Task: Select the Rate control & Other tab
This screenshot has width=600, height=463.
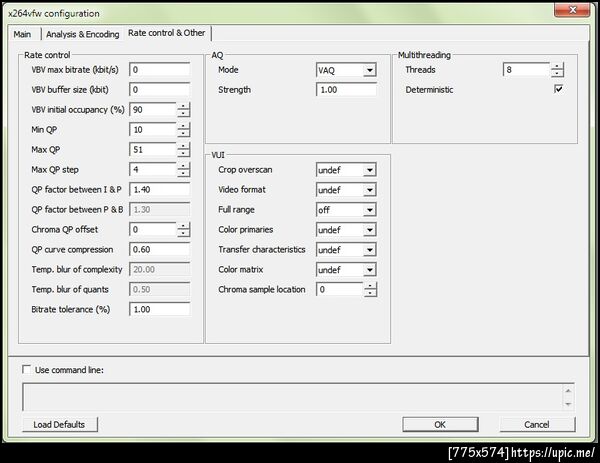Action: 166,33
